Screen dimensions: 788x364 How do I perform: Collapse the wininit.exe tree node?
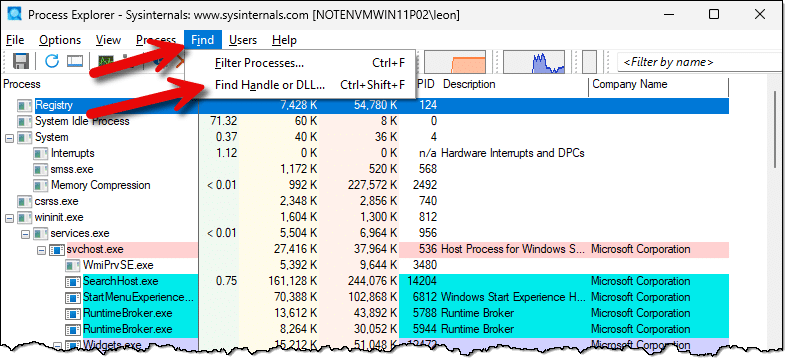[x=9, y=218]
